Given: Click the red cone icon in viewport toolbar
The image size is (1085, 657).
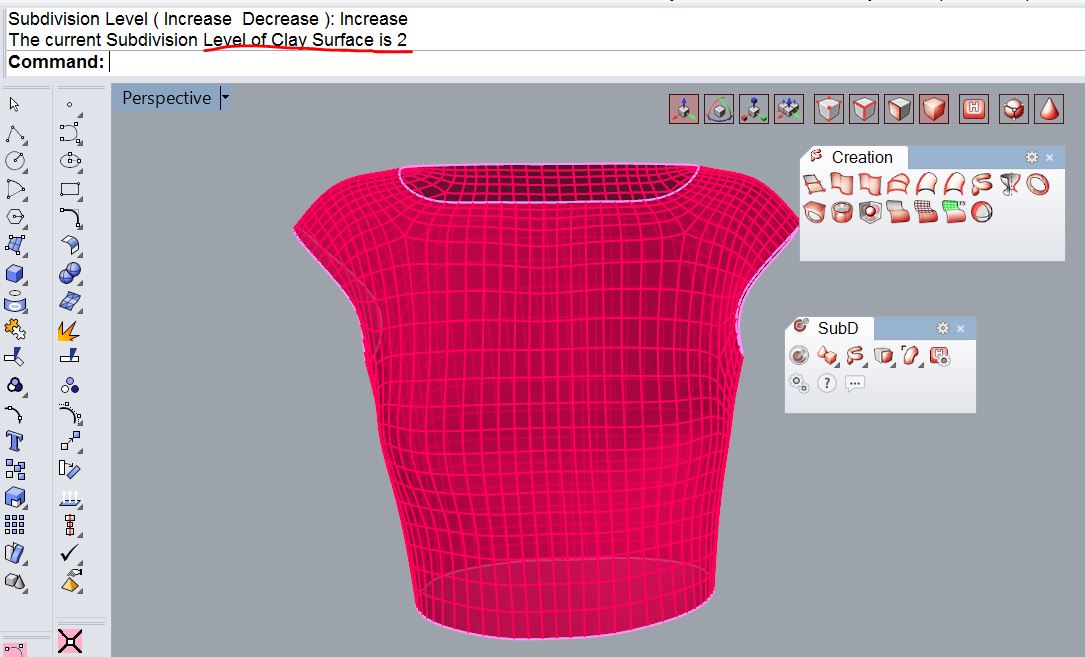Looking at the screenshot, I should (1049, 109).
